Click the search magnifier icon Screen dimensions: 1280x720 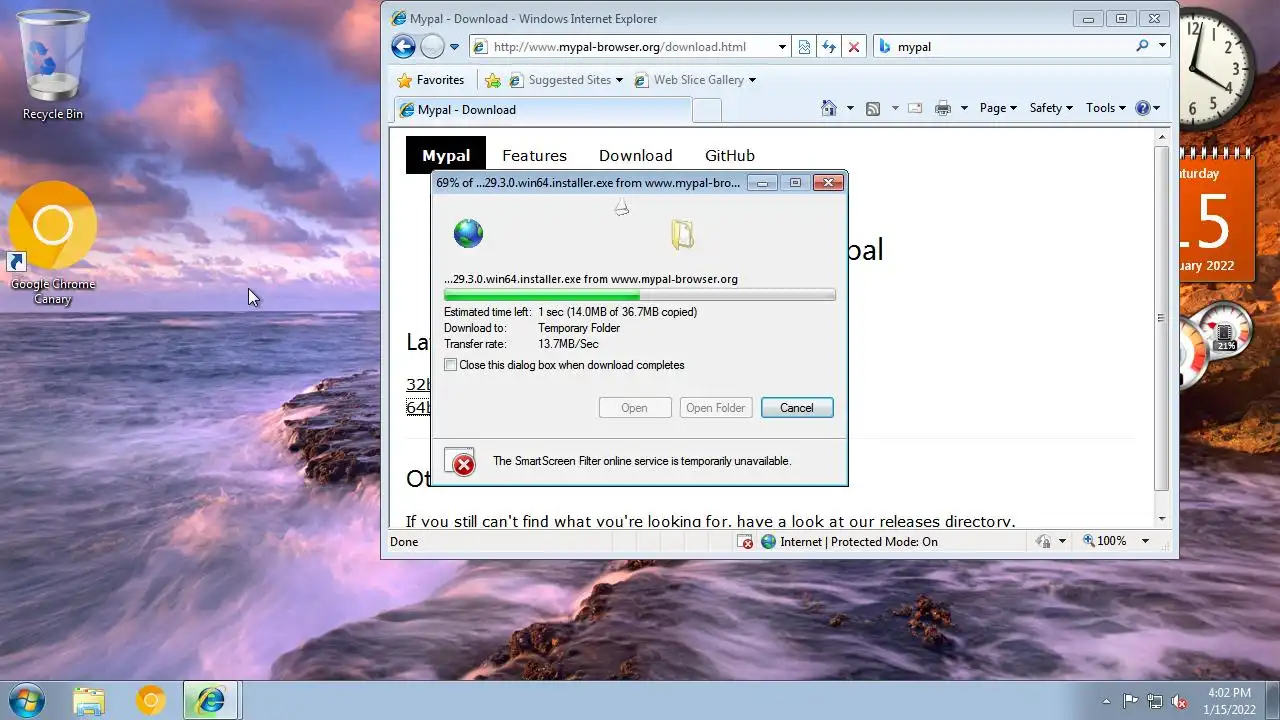[x=1143, y=46]
